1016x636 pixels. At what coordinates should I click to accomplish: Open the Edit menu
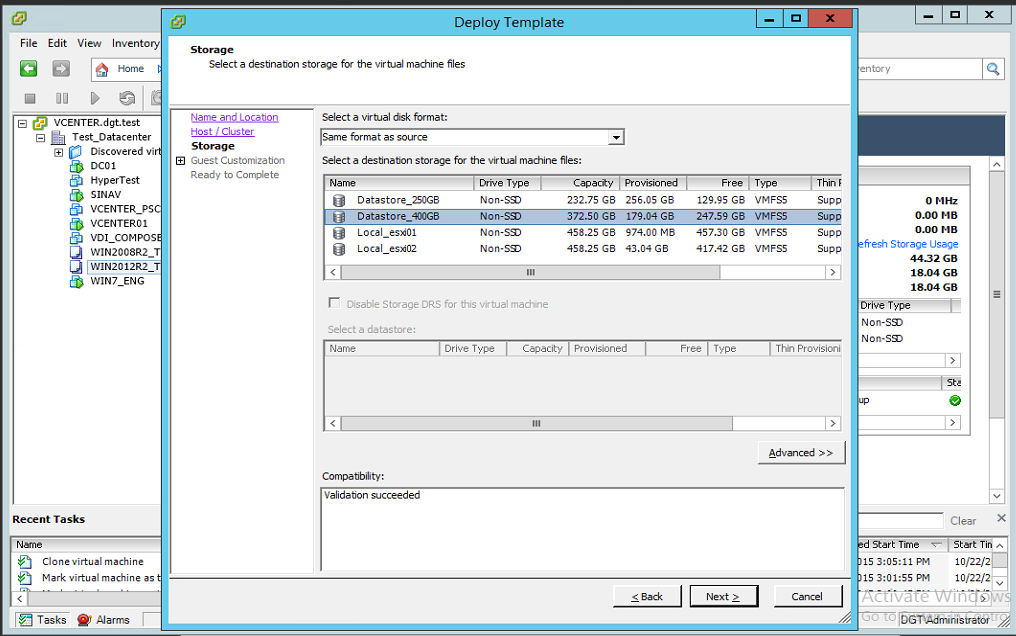[x=57, y=43]
